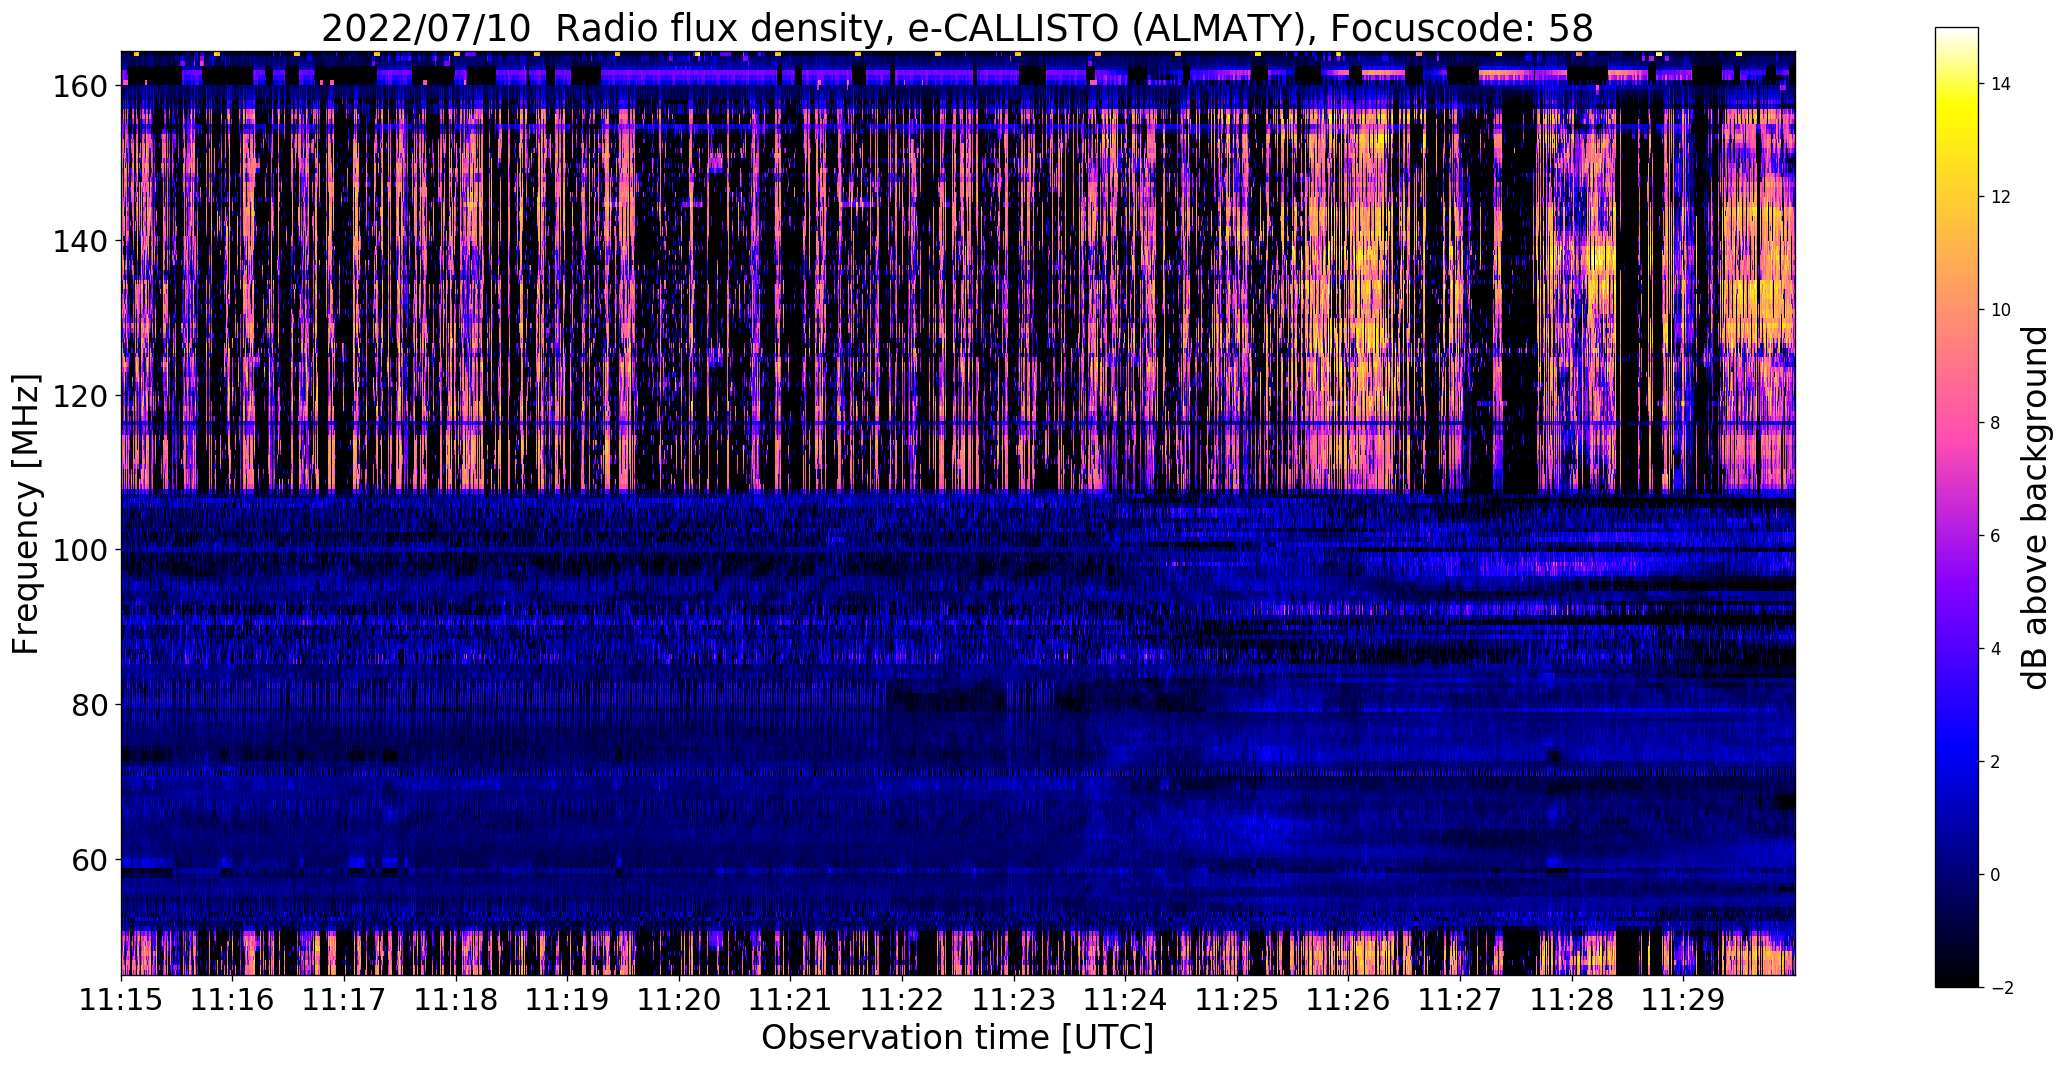Click the 11:25 time tick label
The width and height of the screenshot is (2066, 1067).
pos(1237,1000)
